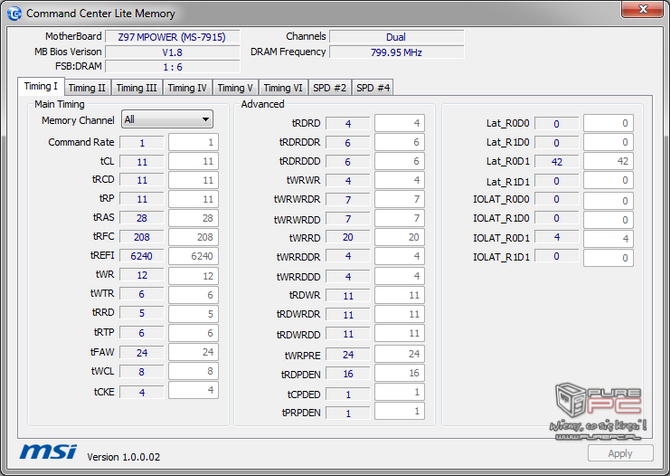Click the Command Center app icon in title bar
Image resolution: width=670 pixels, height=476 pixels.
tap(15, 13)
